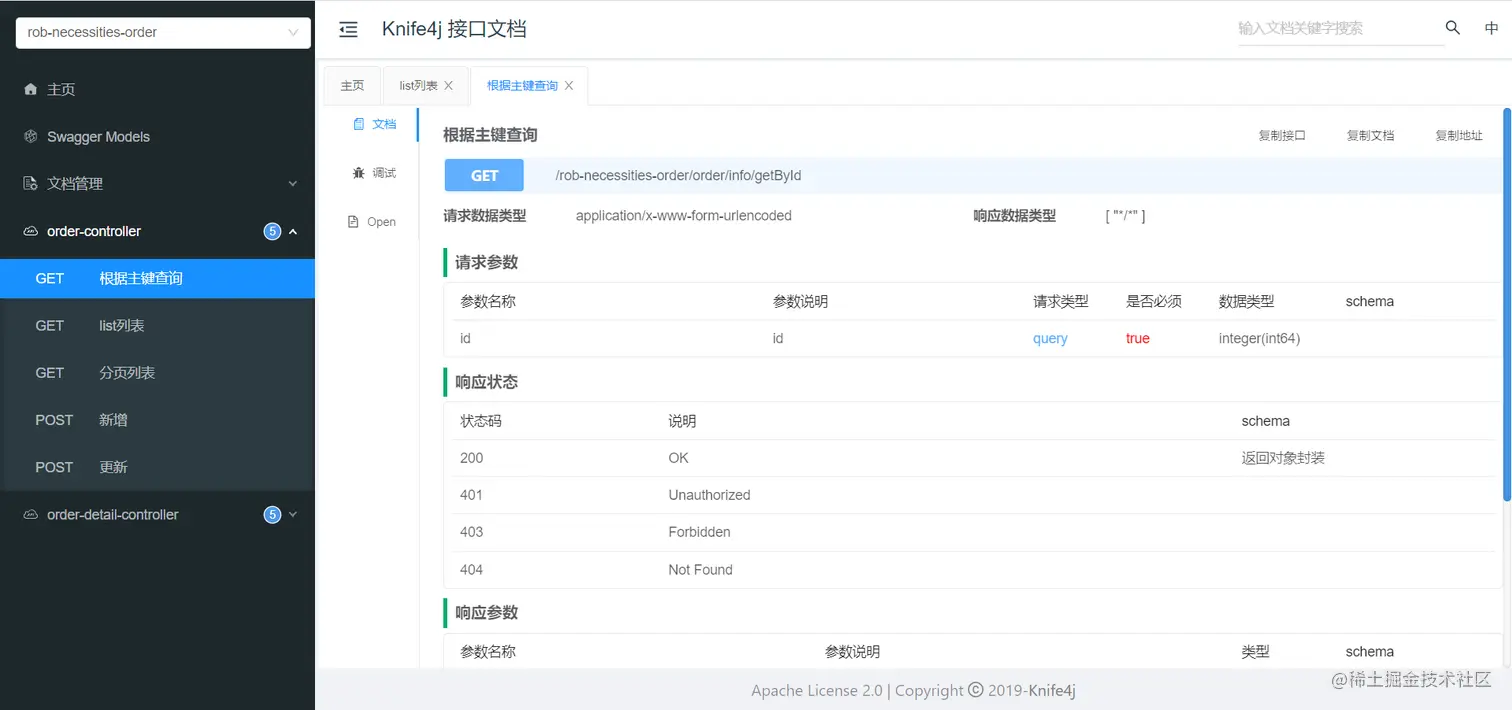
Task: Click the Knife4j 接口文档 title
Action: (x=454, y=29)
